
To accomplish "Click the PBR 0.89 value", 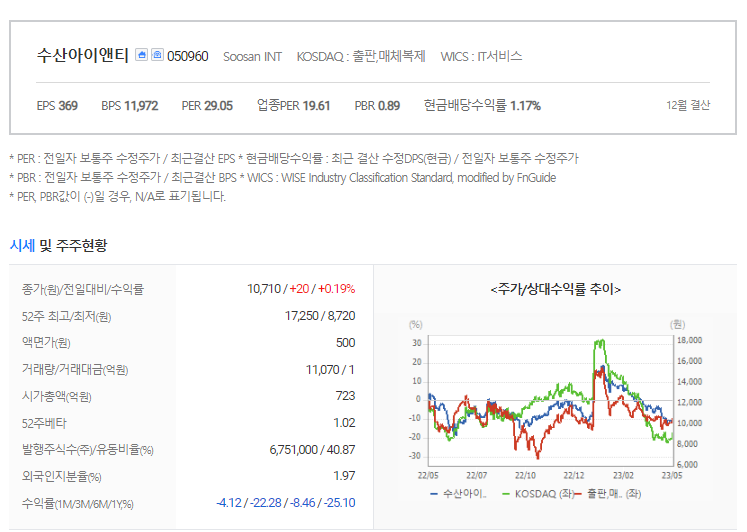I will click(377, 106).
